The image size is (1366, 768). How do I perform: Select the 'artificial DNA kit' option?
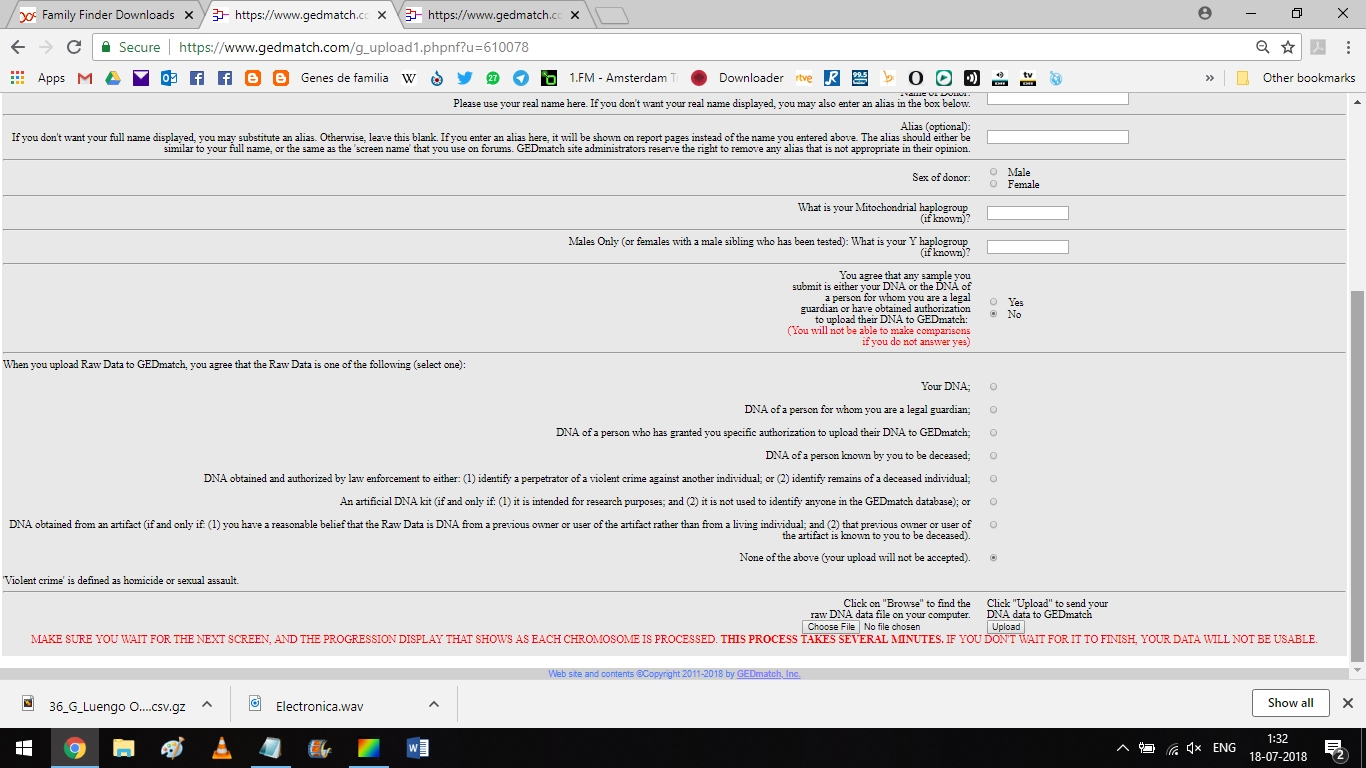[993, 501]
